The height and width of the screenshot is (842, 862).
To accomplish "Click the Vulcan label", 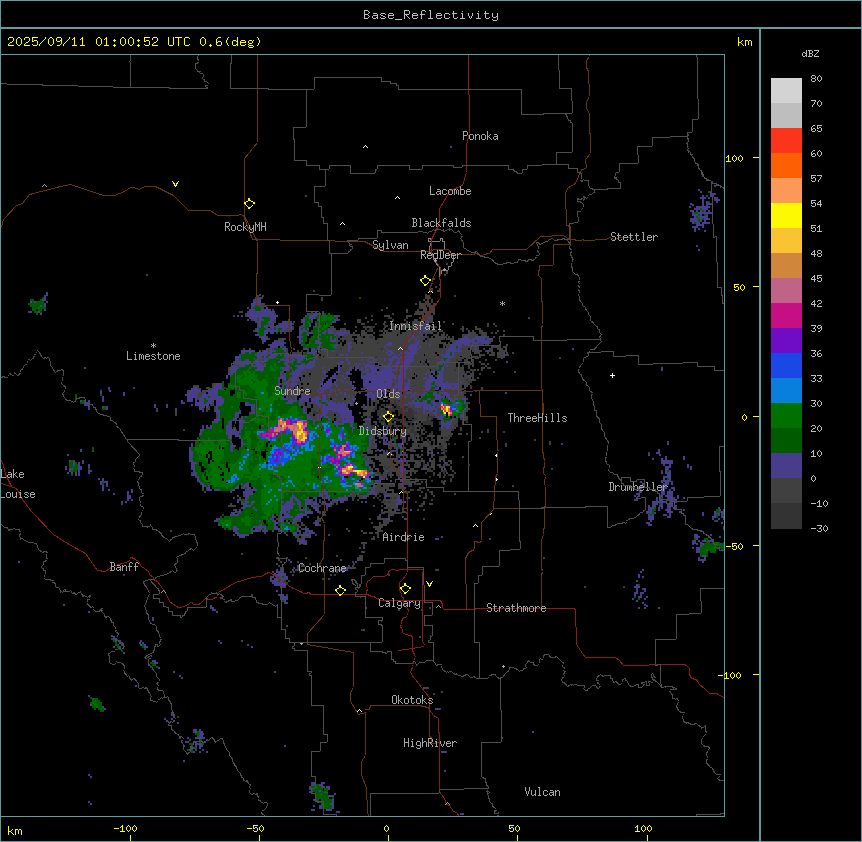I will [x=542, y=792].
